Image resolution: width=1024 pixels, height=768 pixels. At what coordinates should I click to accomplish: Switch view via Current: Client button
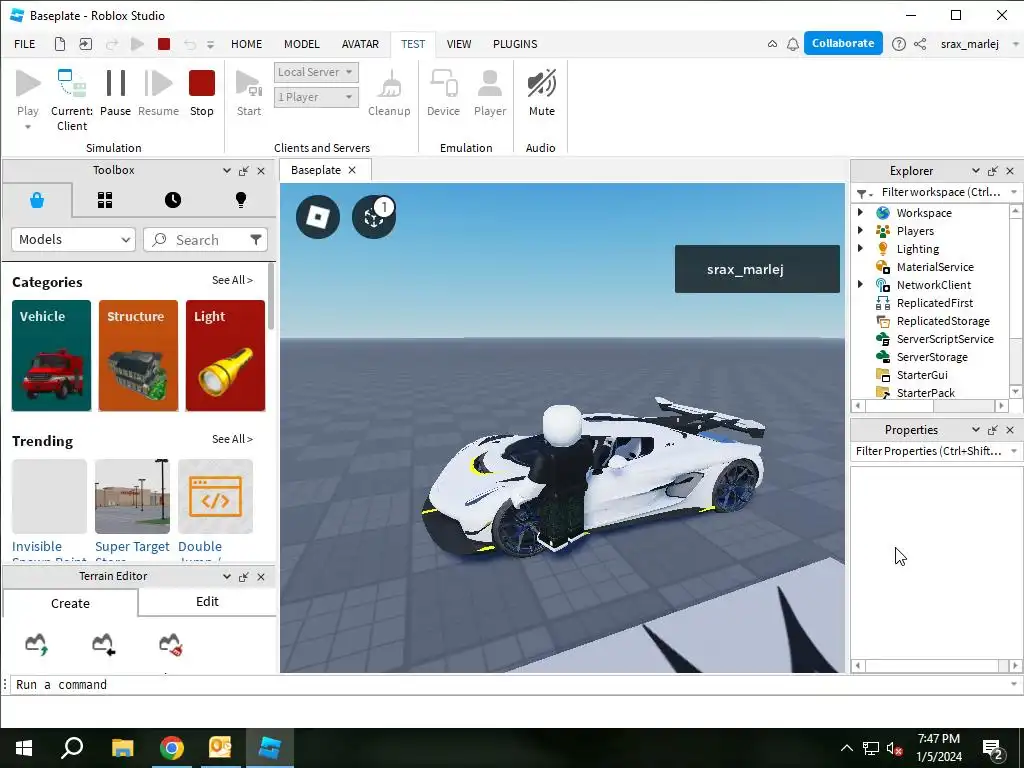72,100
